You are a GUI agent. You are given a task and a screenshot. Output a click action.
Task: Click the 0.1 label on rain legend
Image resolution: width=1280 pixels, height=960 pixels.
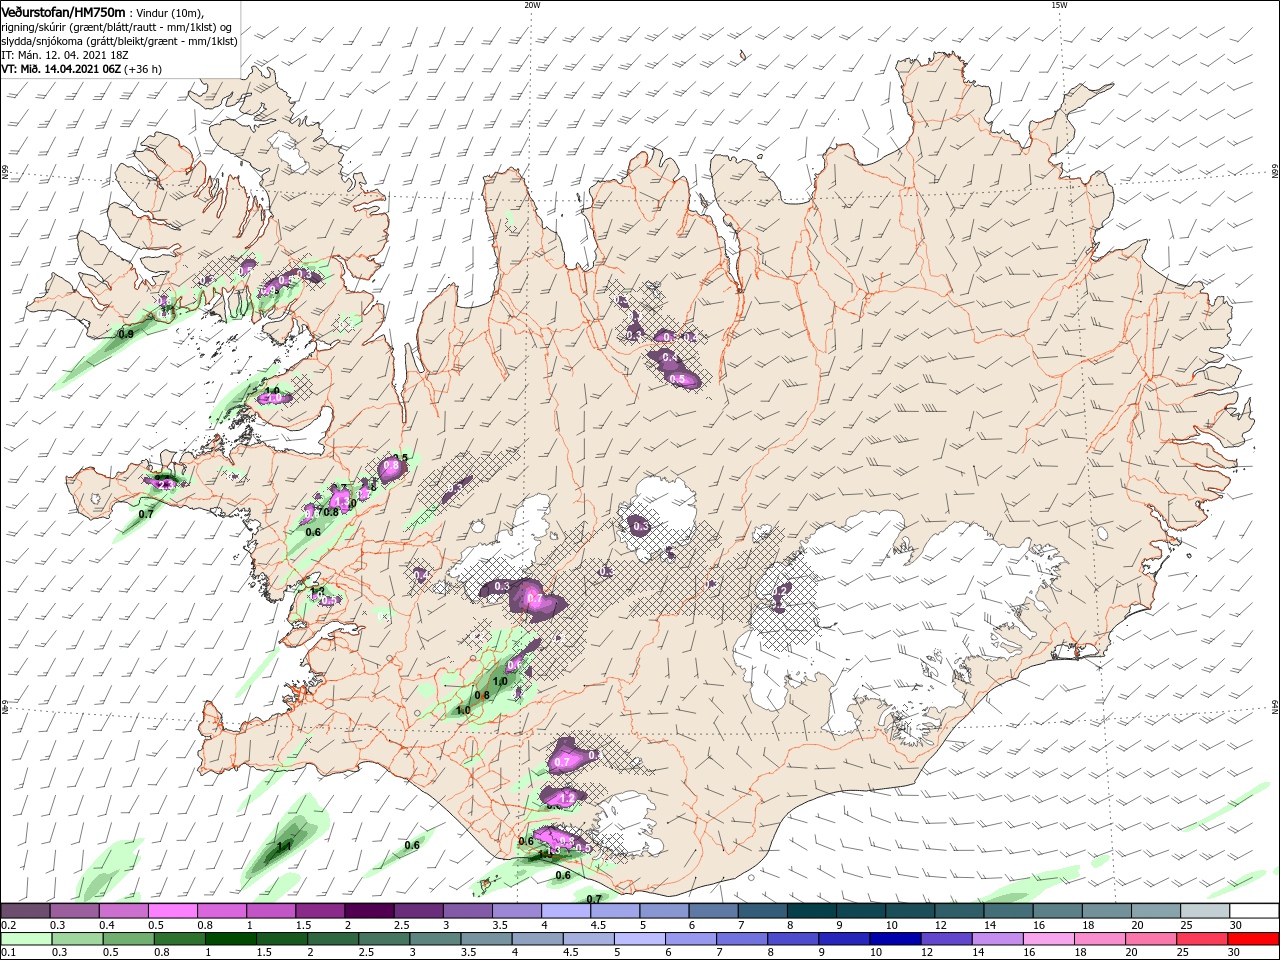point(8,953)
